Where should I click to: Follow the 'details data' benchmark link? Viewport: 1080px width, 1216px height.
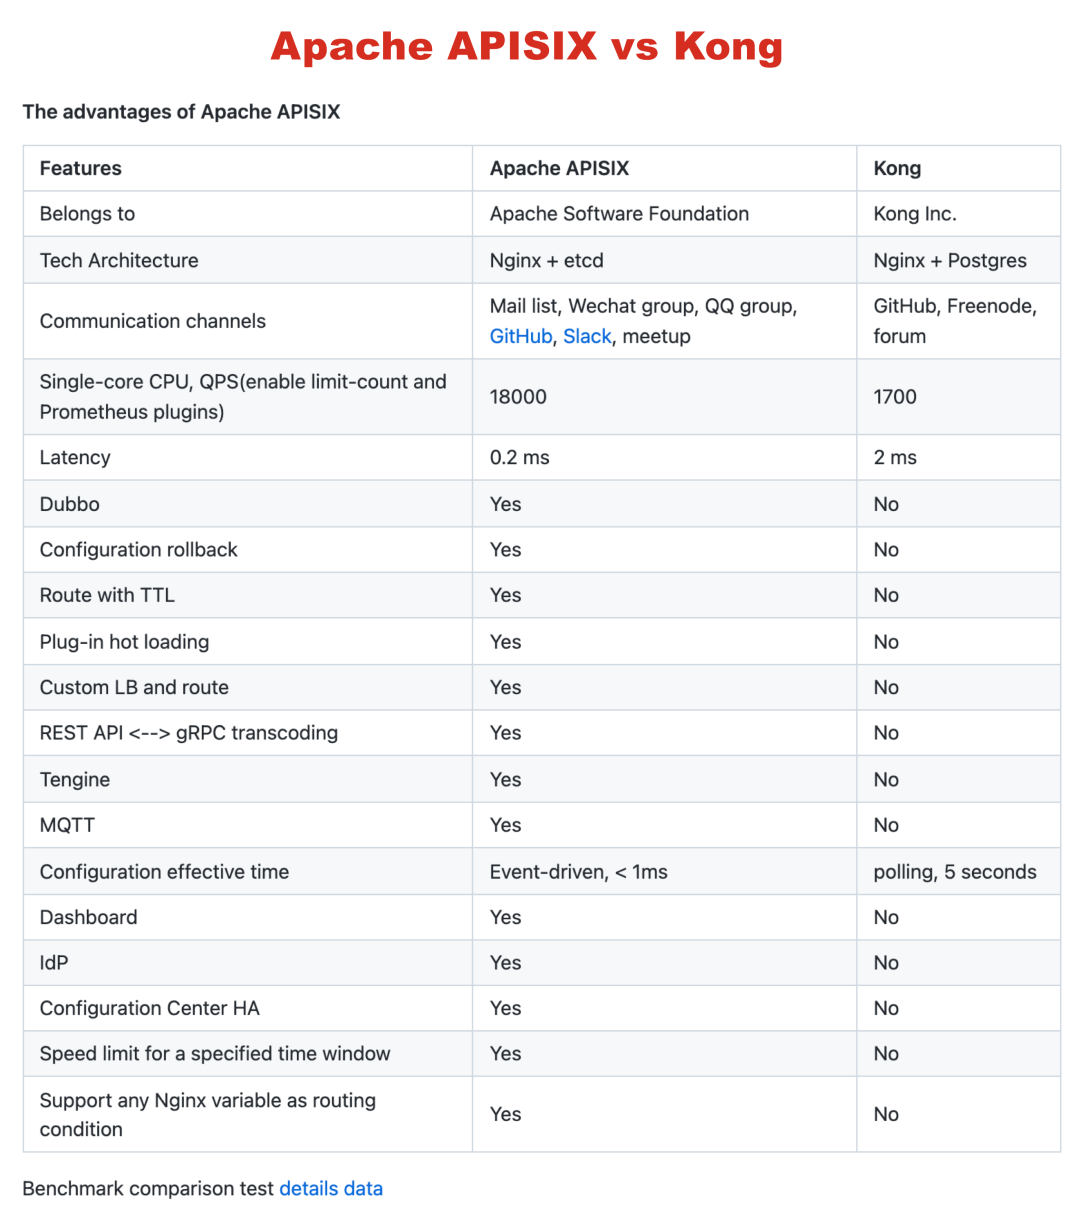click(331, 1189)
